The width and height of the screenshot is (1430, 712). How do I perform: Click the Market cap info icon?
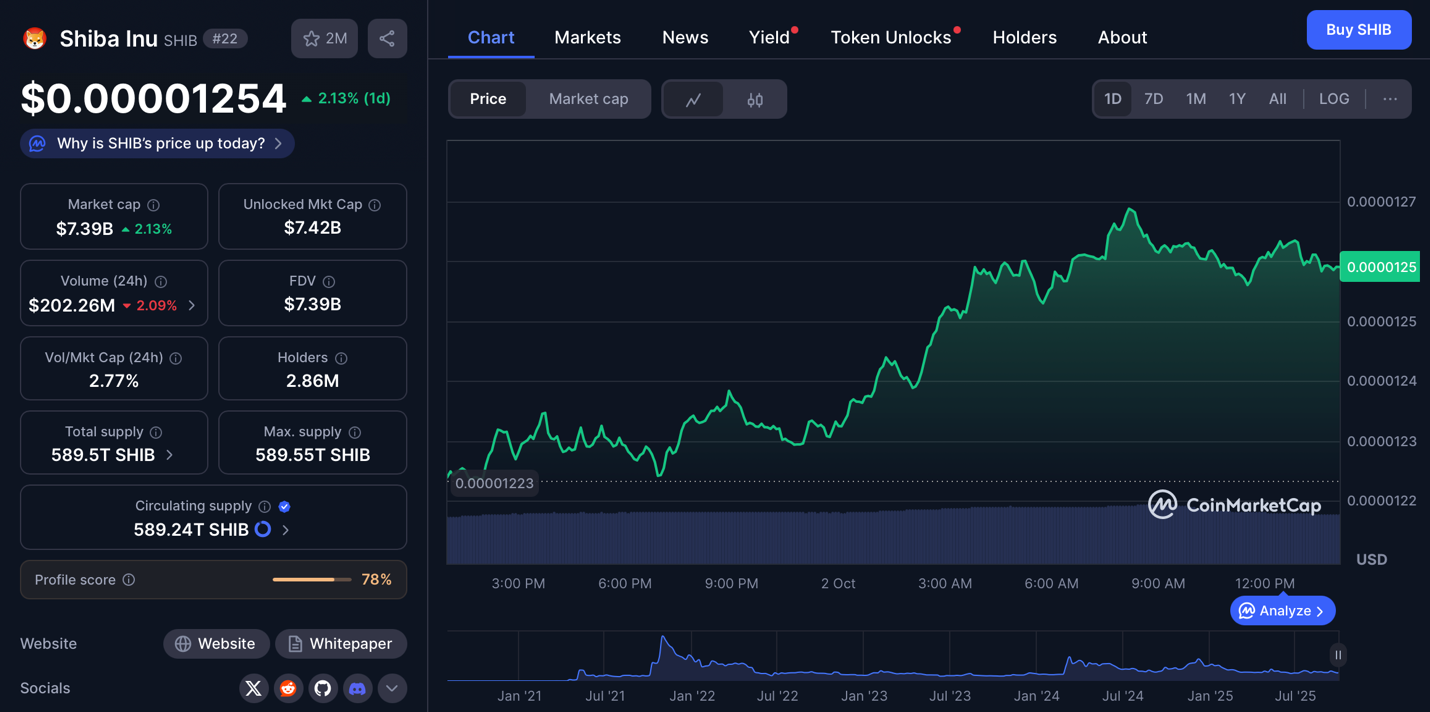pyautogui.click(x=153, y=205)
